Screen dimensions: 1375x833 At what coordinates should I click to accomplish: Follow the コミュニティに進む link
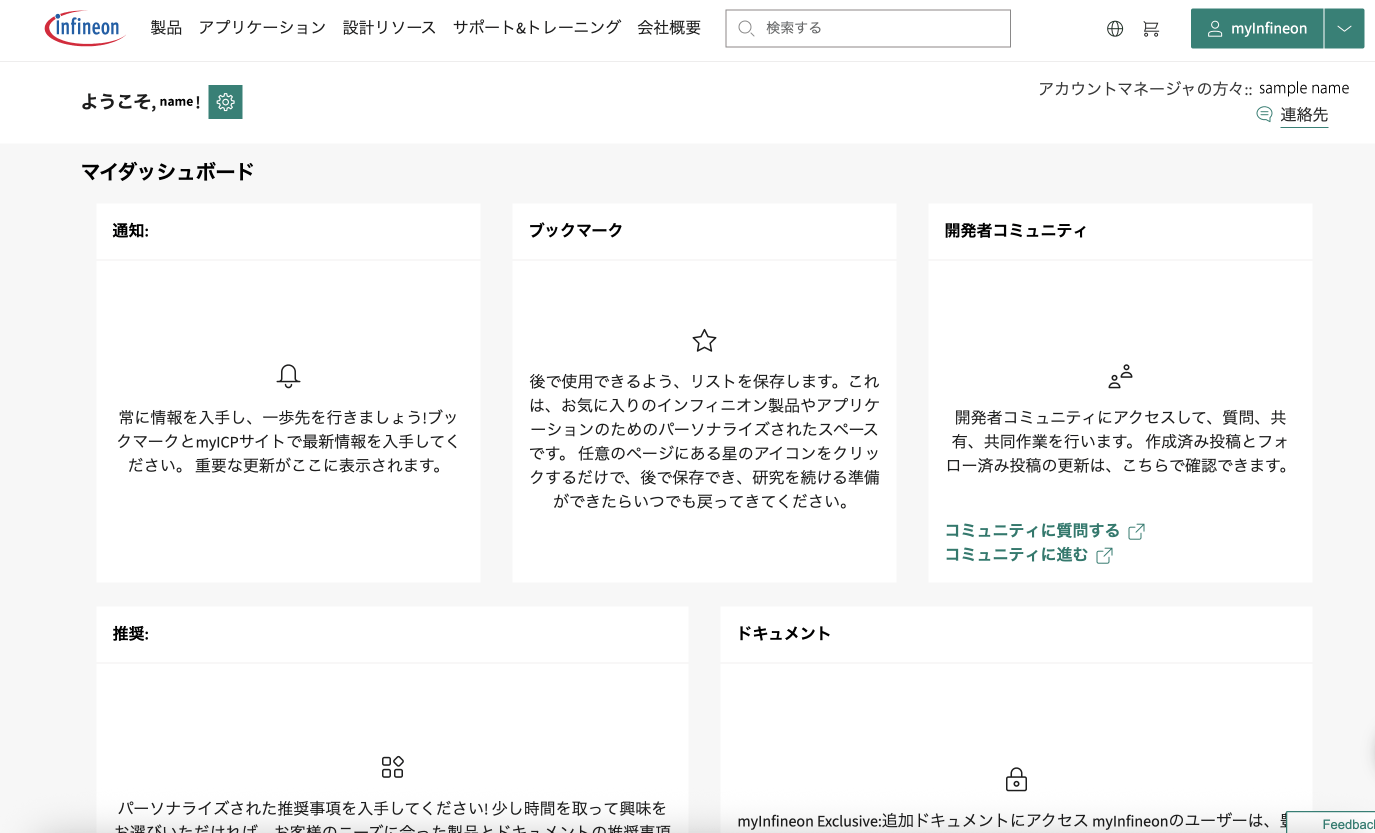pos(1016,555)
